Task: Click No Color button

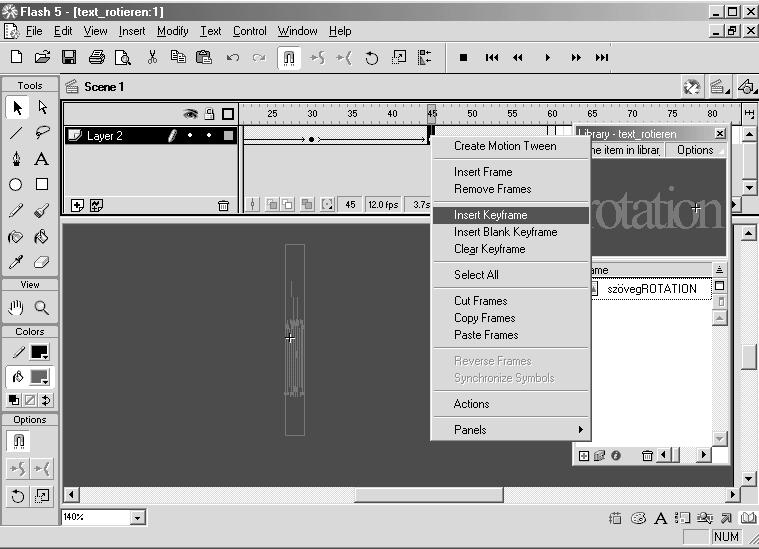Action: (30, 400)
